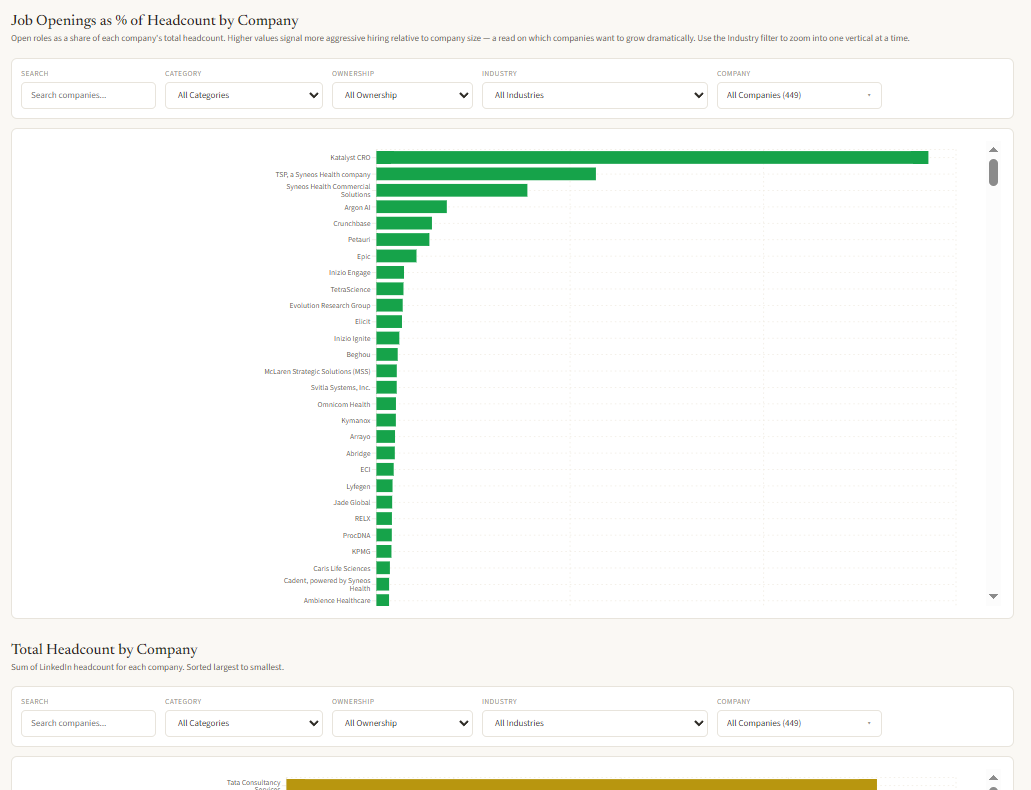Click the Katalyst CRO bar
The height and width of the screenshot is (790, 1031).
[x=652, y=157]
